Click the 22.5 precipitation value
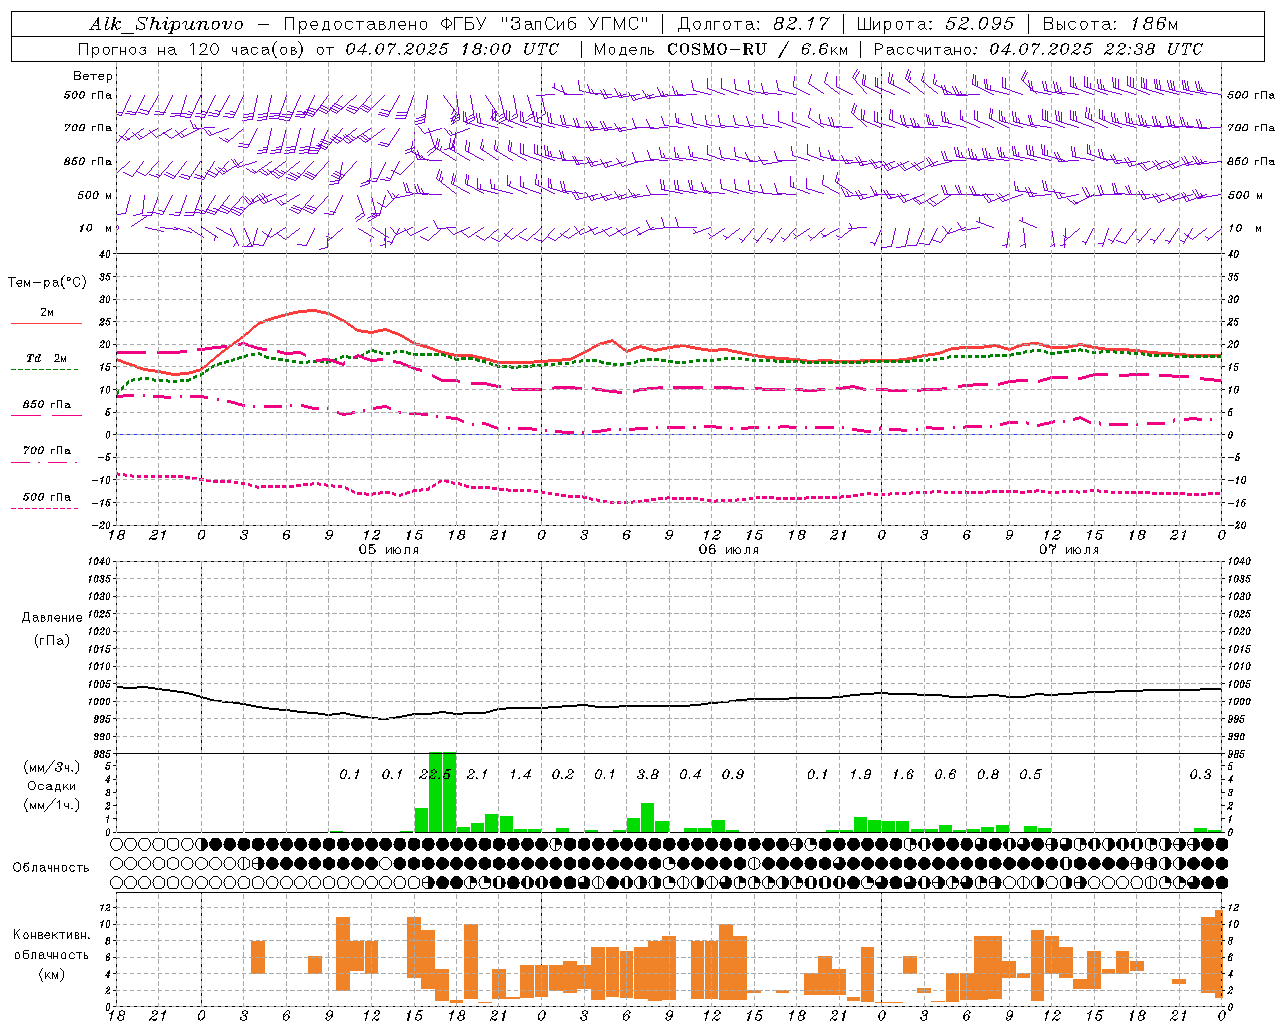Screen dimensions: 1280x1024 pos(435,774)
